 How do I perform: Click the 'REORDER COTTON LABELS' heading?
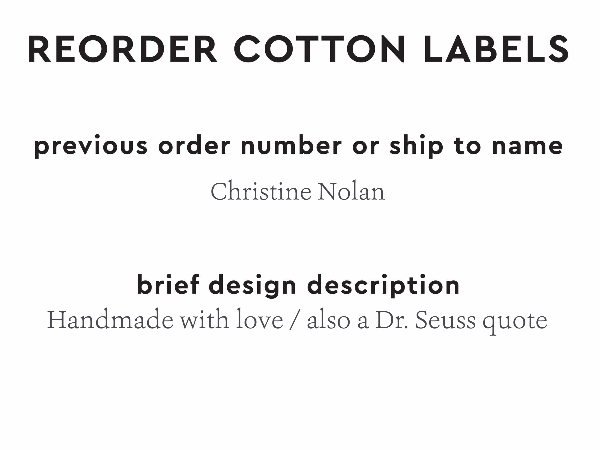tap(298, 49)
